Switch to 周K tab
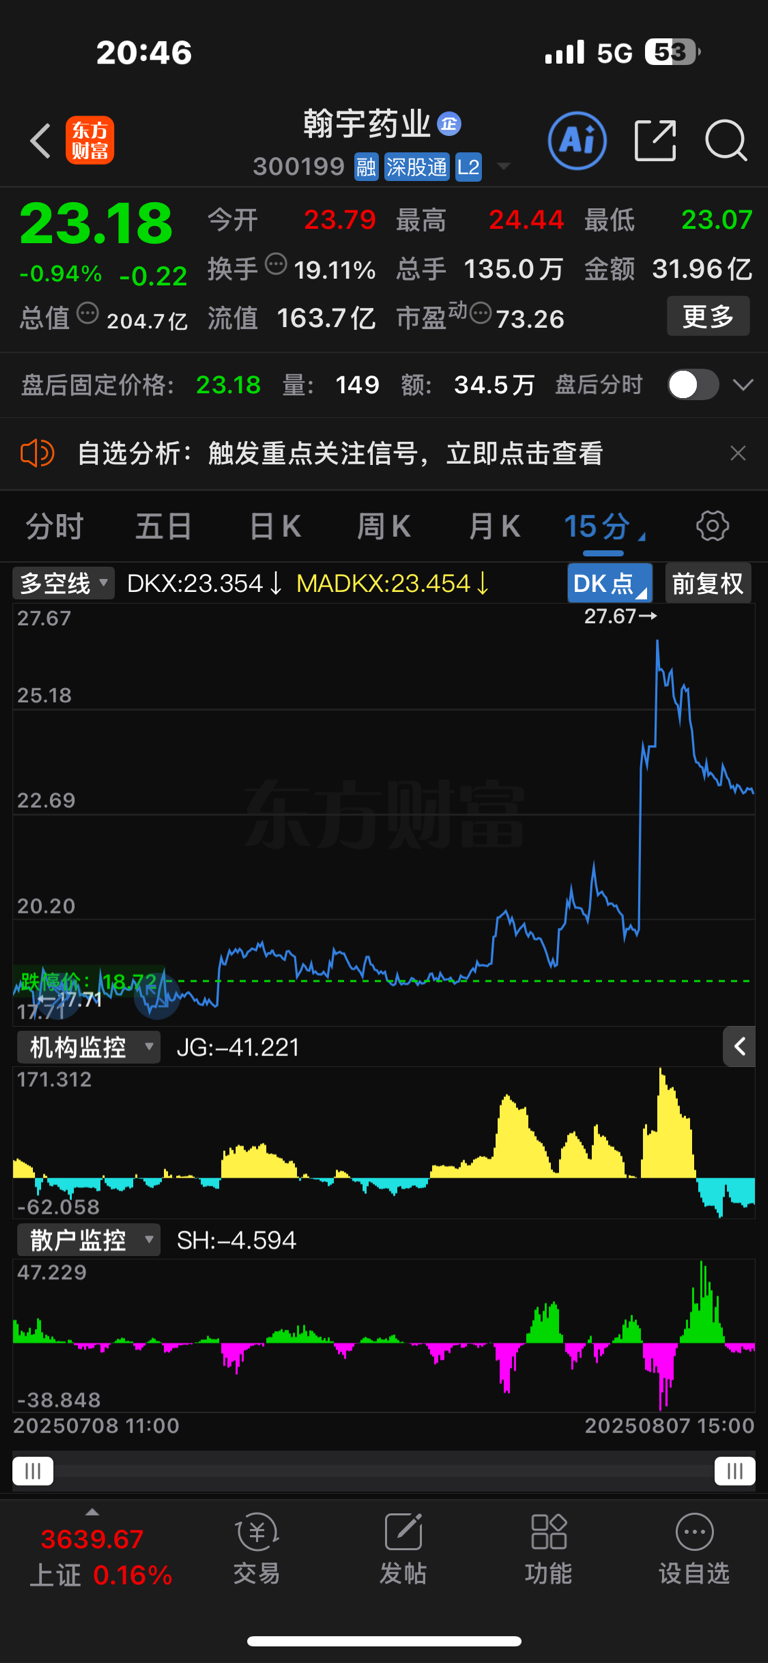768x1663 pixels. (384, 527)
